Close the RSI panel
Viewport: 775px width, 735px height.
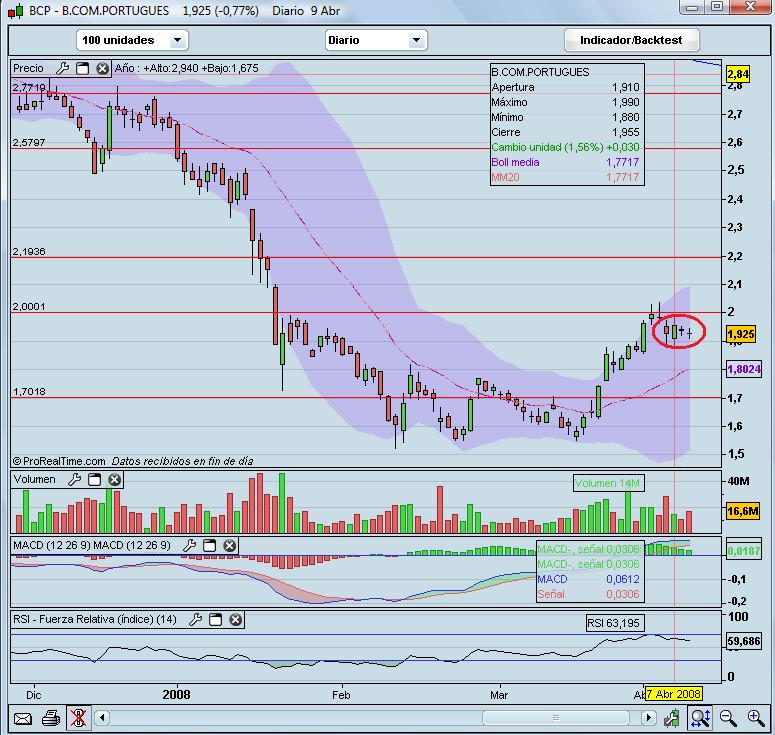236,619
